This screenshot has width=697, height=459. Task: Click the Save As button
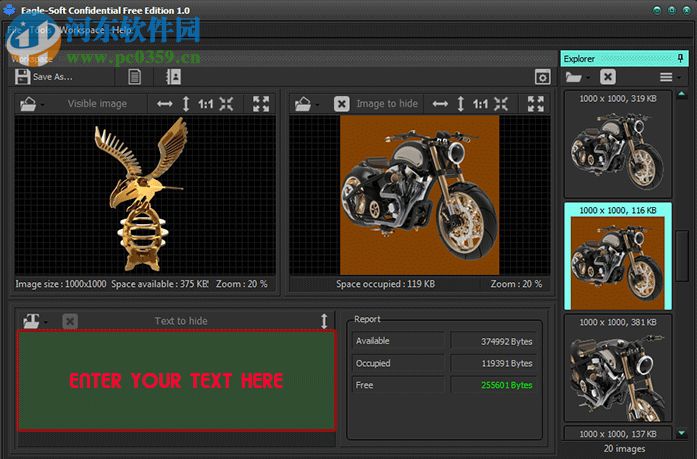tap(43, 77)
